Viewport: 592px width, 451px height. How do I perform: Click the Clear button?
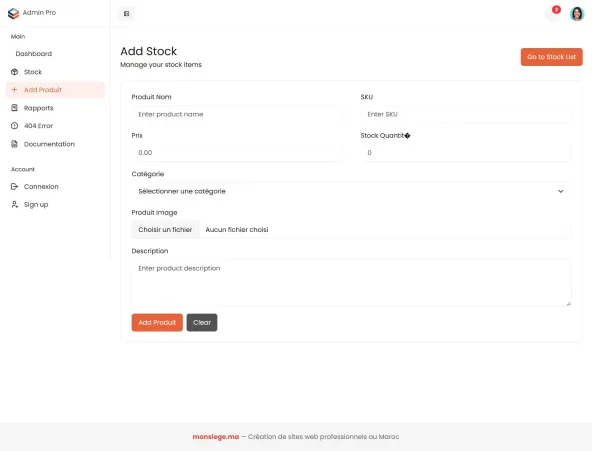(x=202, y=323)
